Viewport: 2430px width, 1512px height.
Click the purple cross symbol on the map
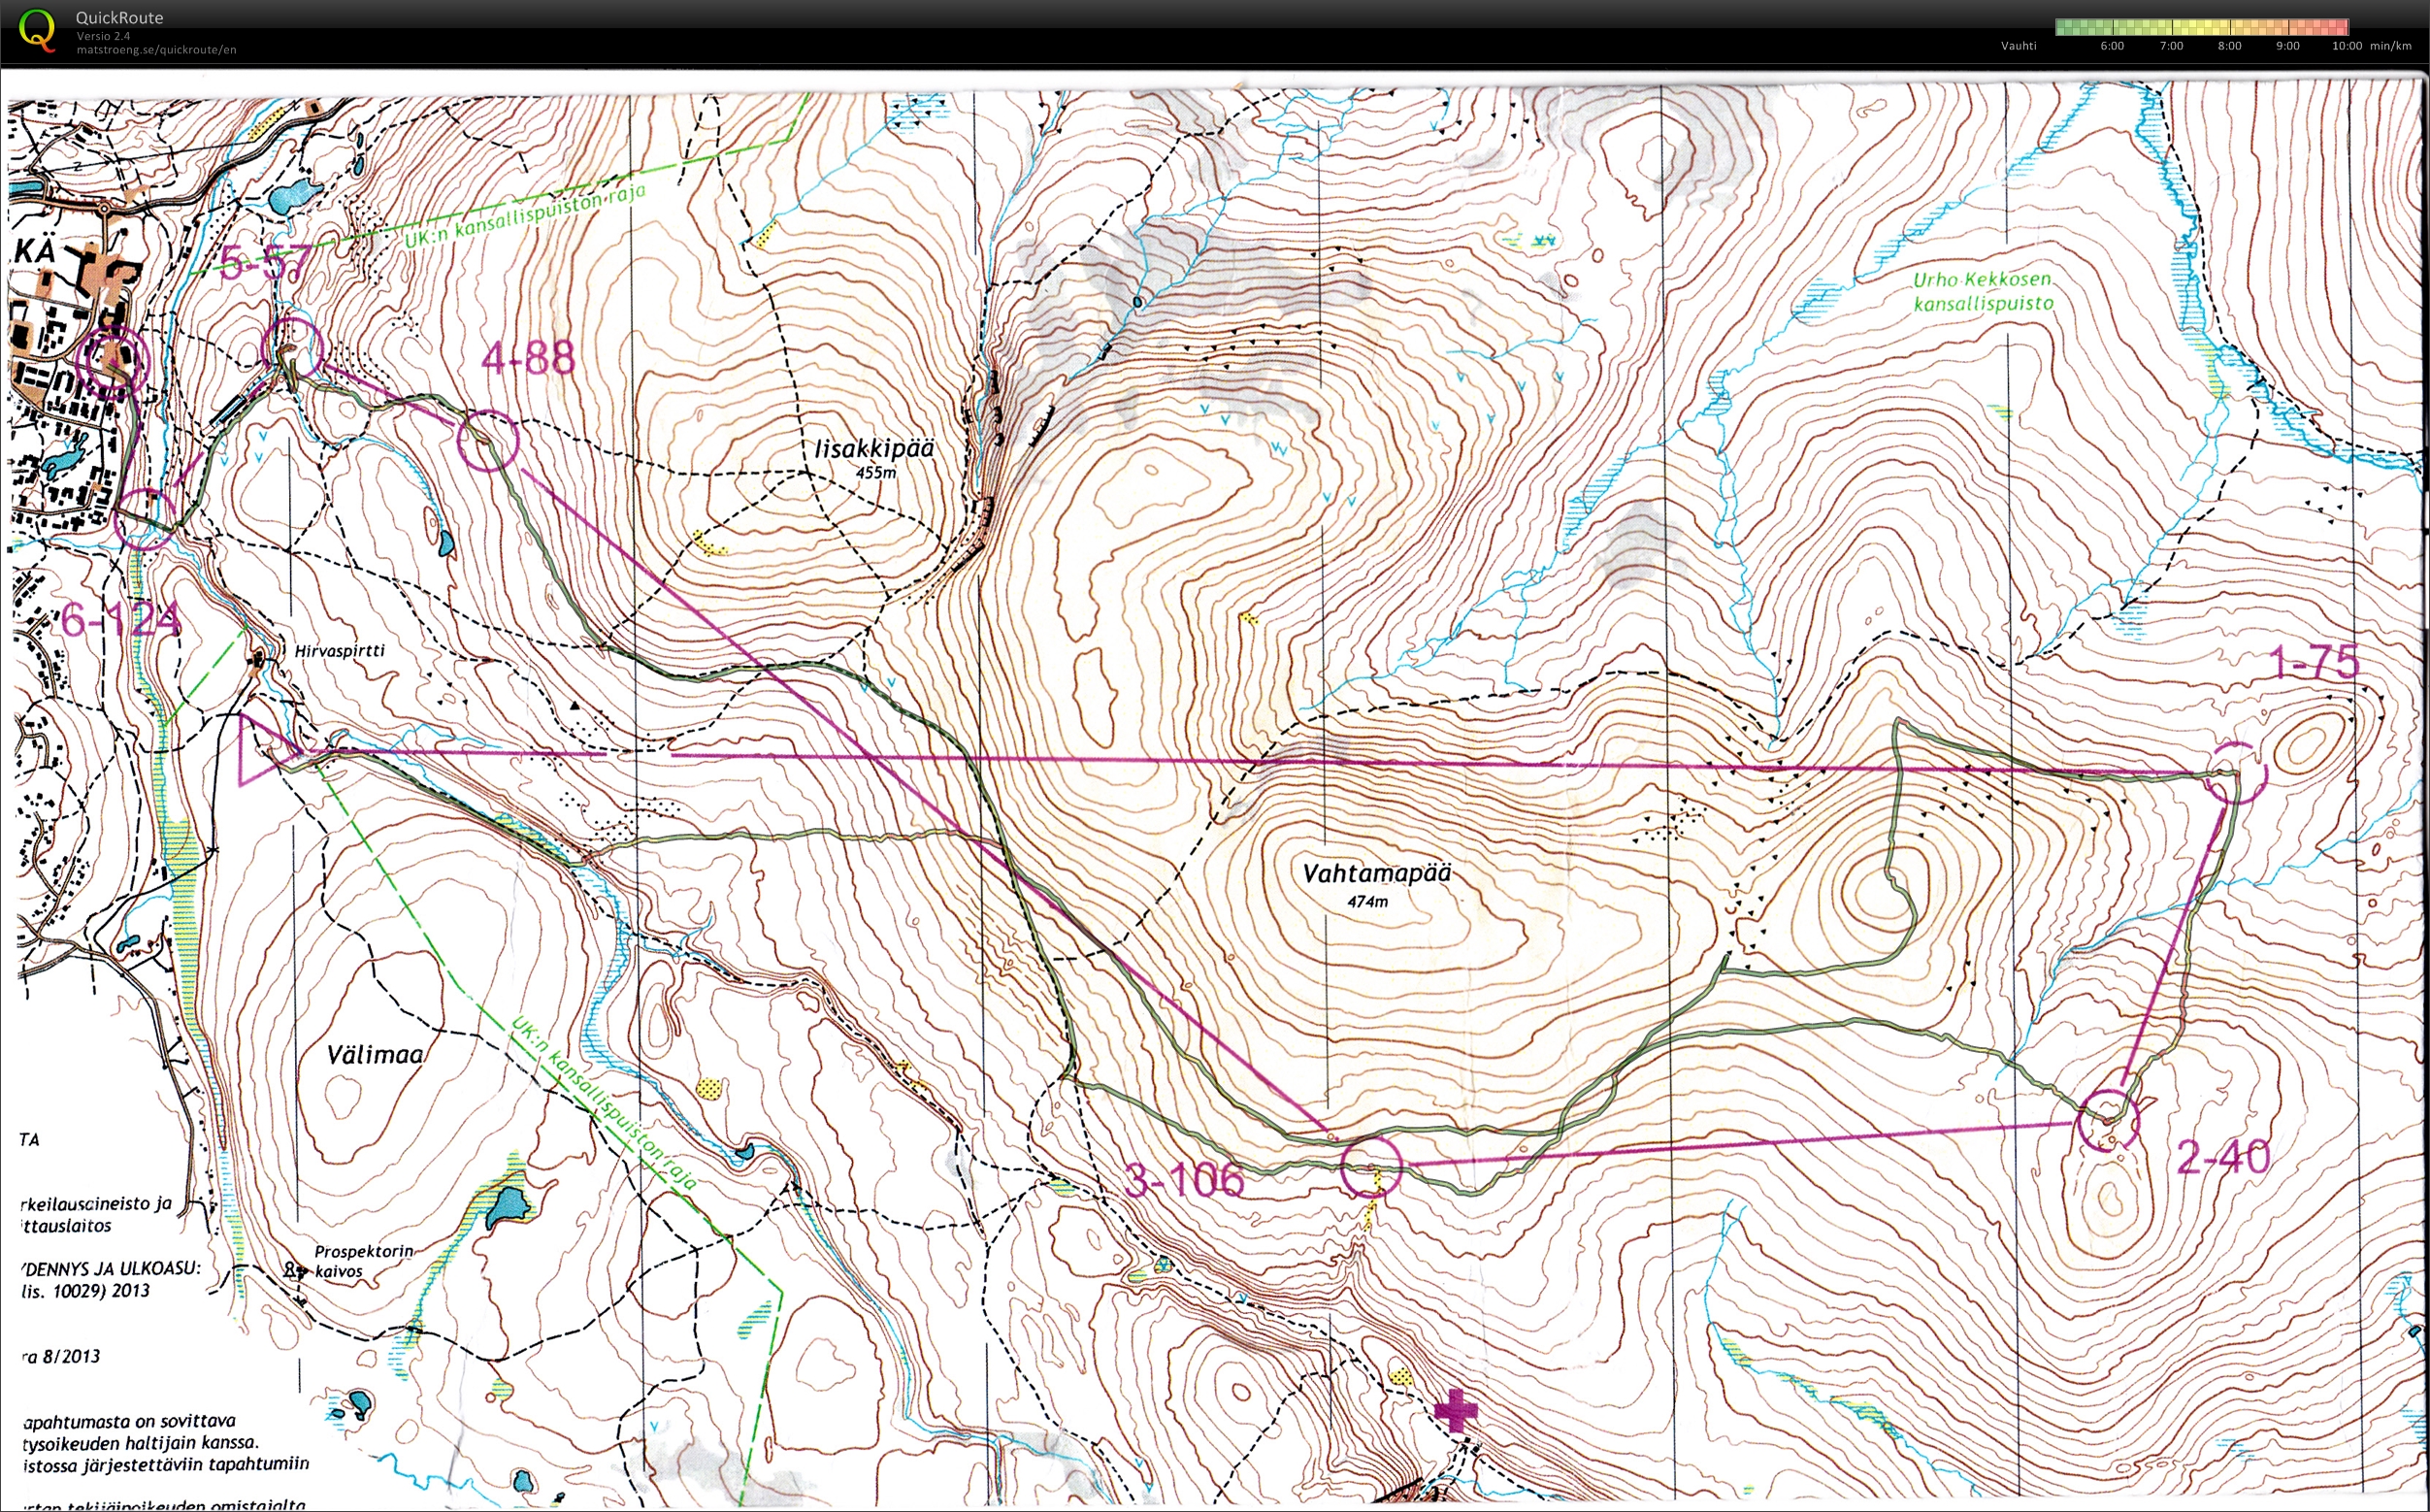pos(1456,1411)
